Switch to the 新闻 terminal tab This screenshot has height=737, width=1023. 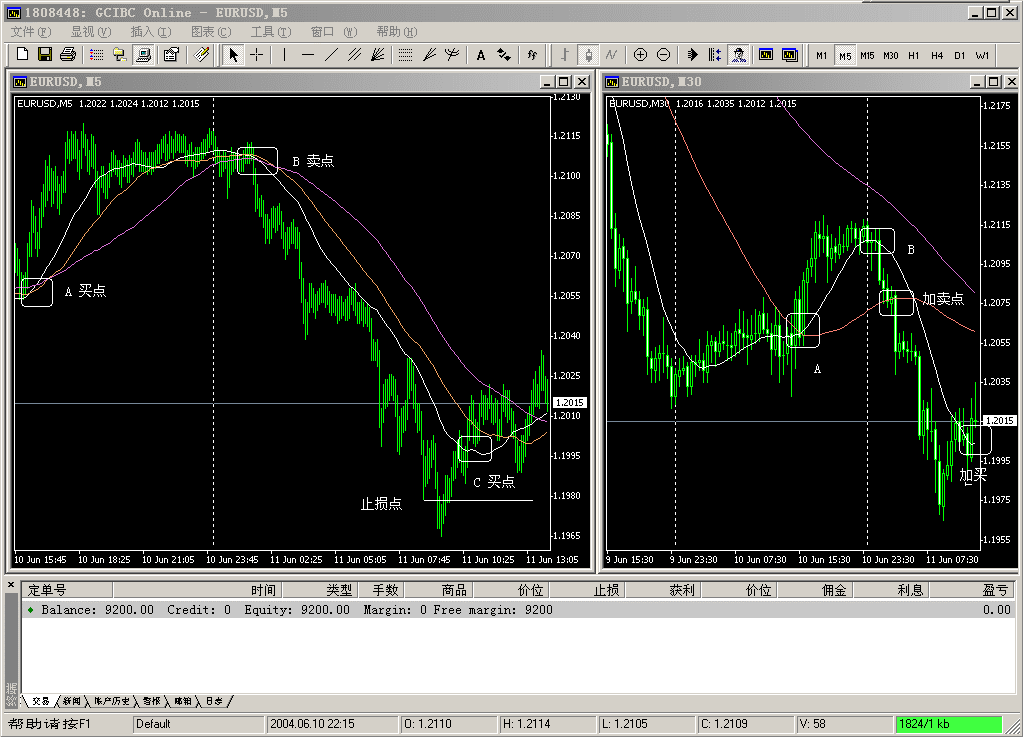pos(72,701)
